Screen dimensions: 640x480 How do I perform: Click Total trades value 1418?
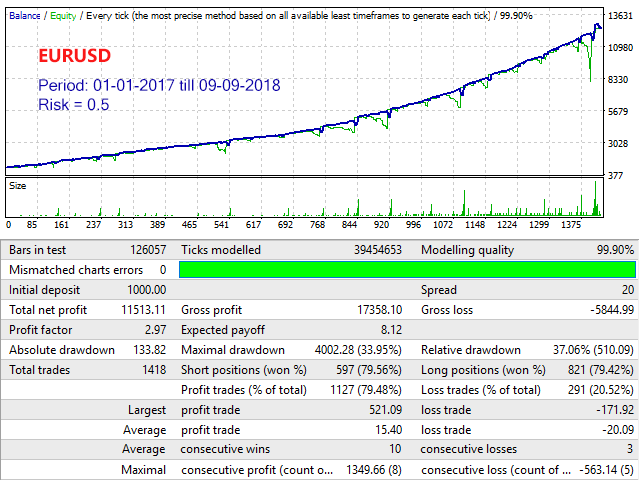tap(154, 370)
